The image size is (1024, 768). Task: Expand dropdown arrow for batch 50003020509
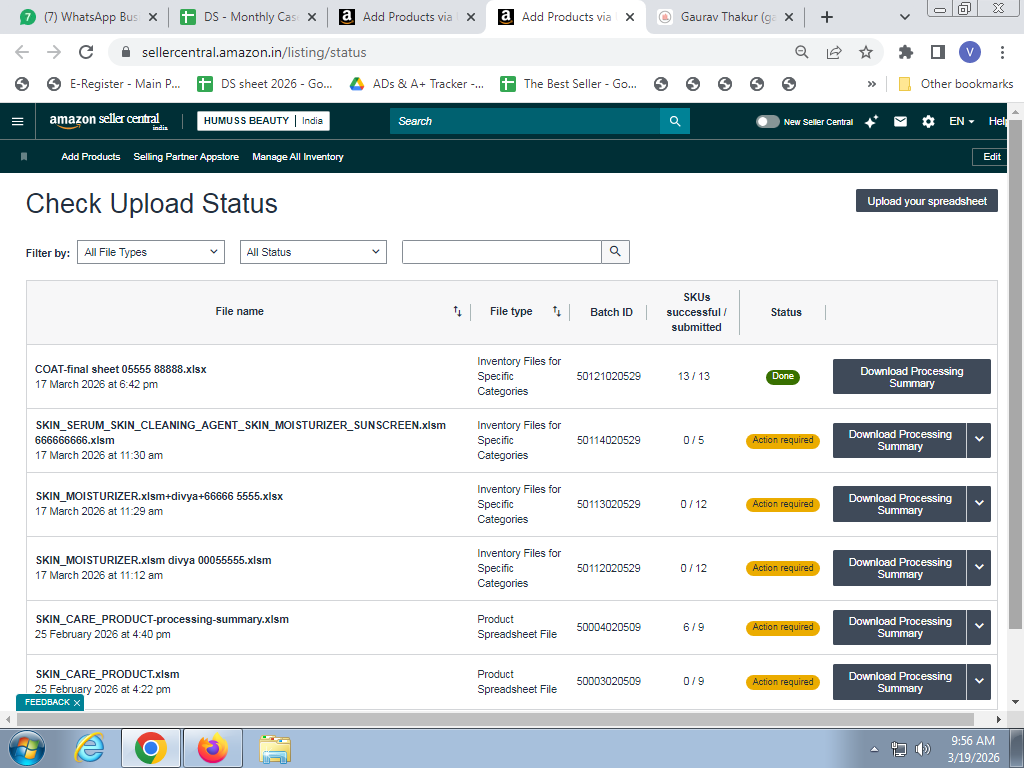(x=979, y=682)
